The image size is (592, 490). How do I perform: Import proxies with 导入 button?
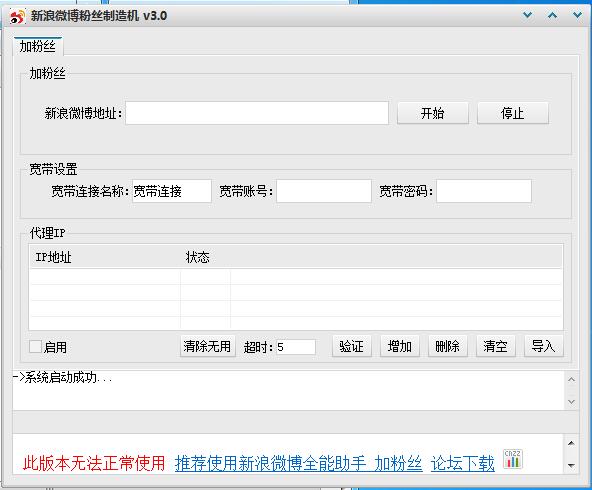click(x=543, y=346)
